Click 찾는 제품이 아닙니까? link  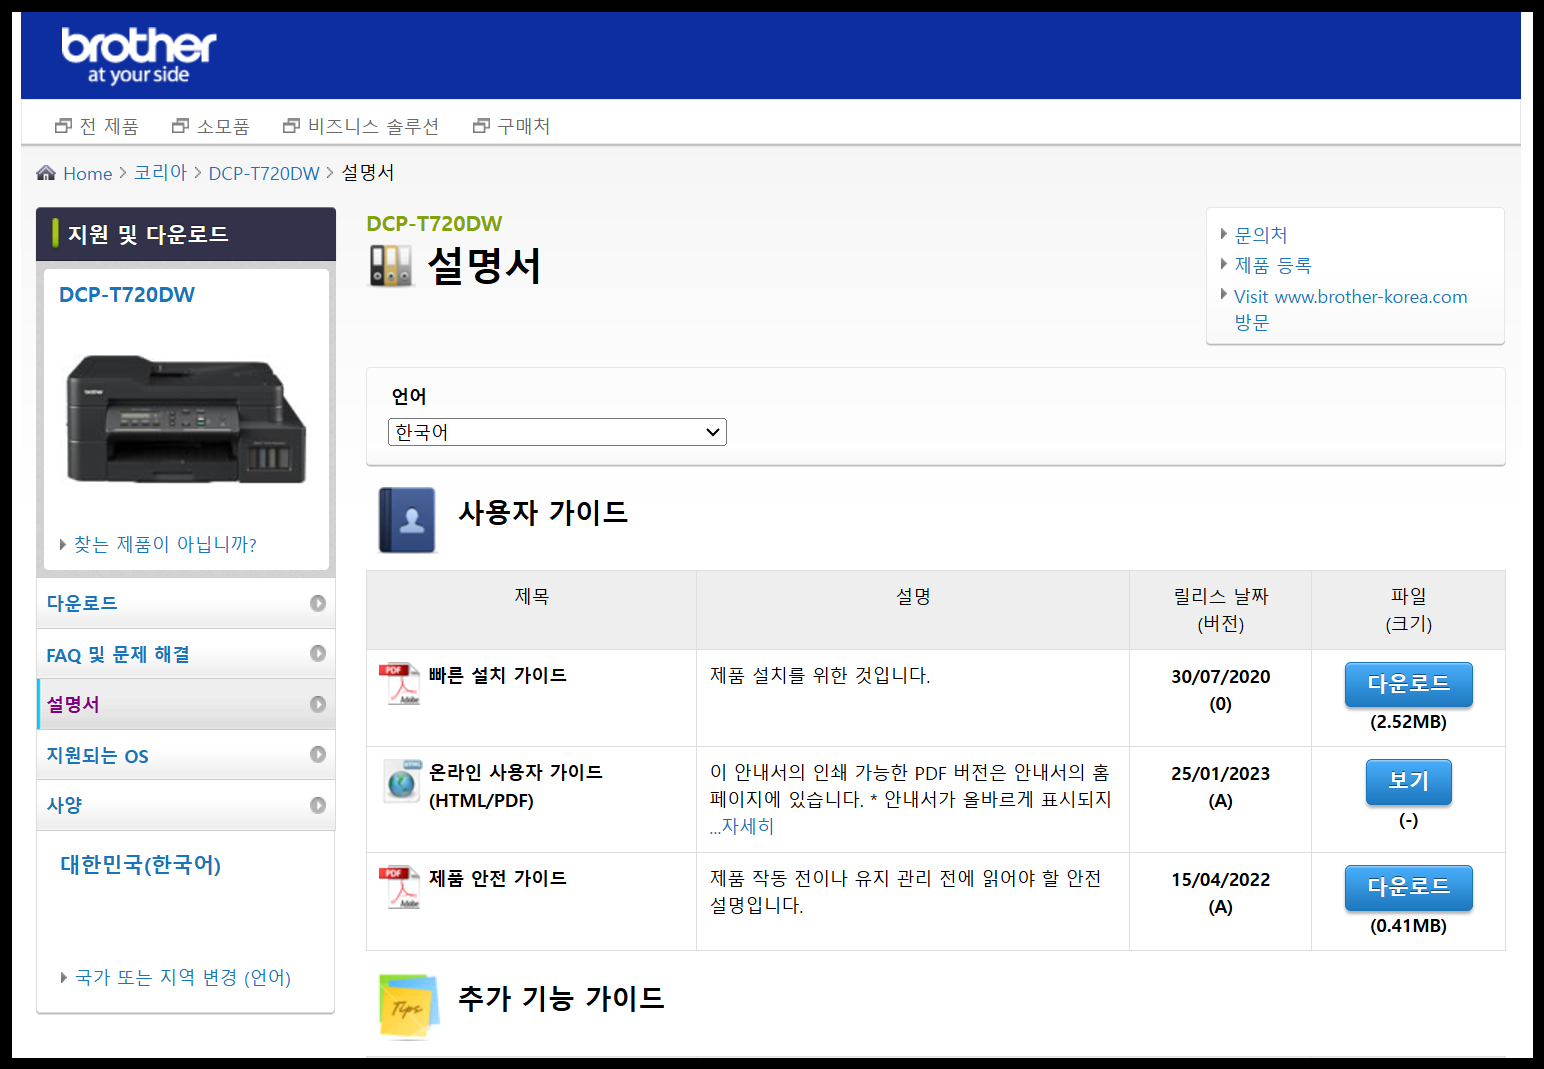tap(165, 544)
